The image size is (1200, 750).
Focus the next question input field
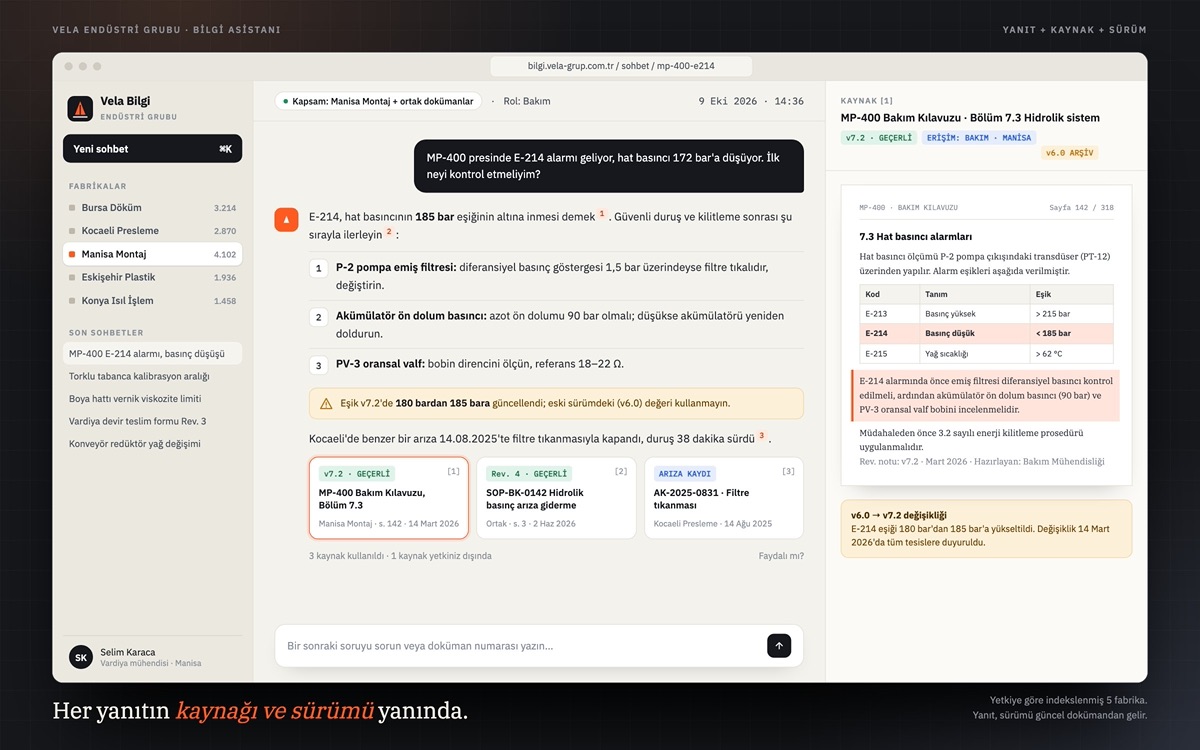520,646
